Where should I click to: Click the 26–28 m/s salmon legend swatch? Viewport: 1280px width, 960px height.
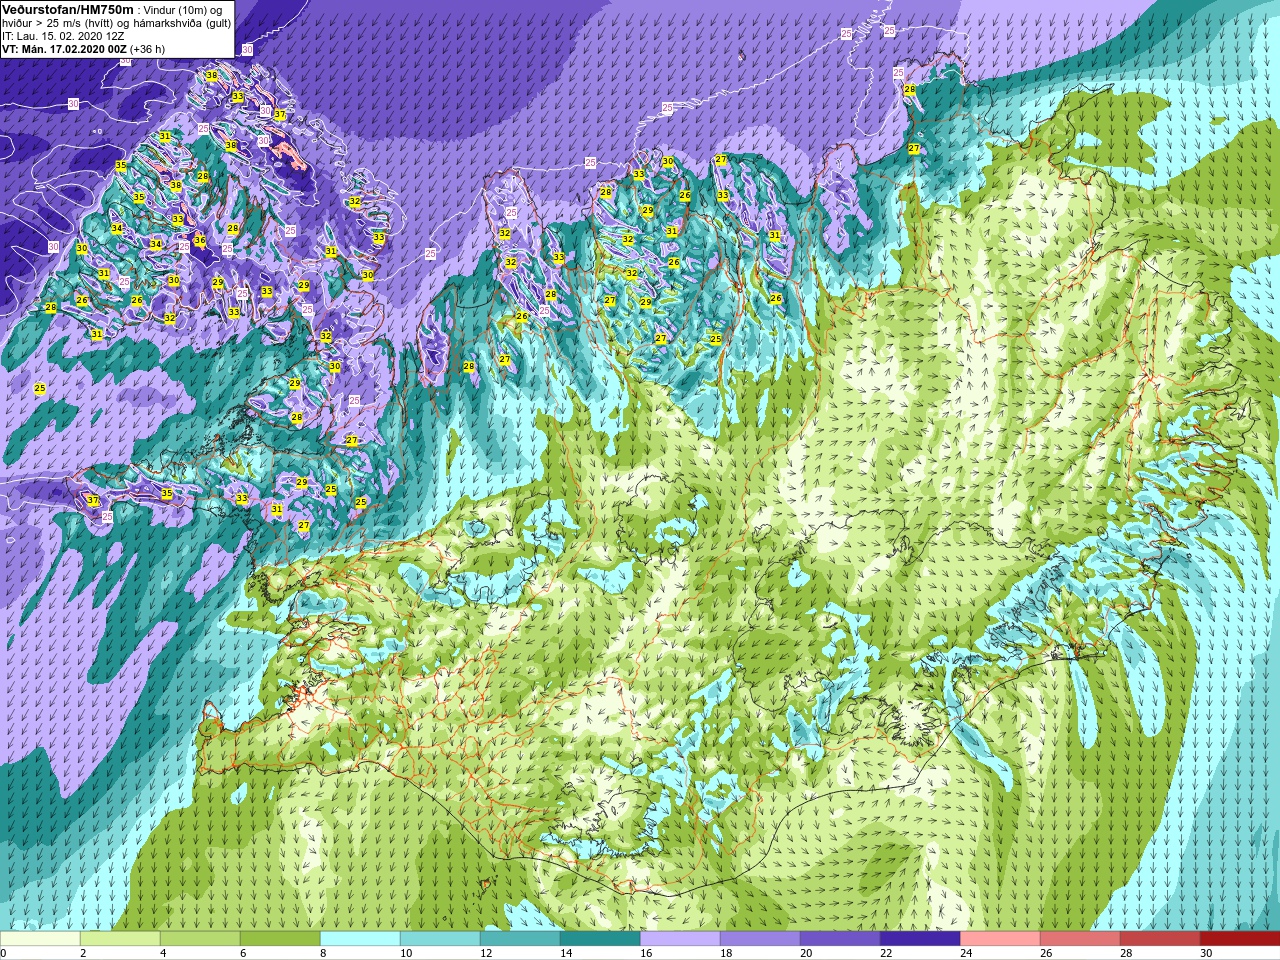click(1080, 939)
